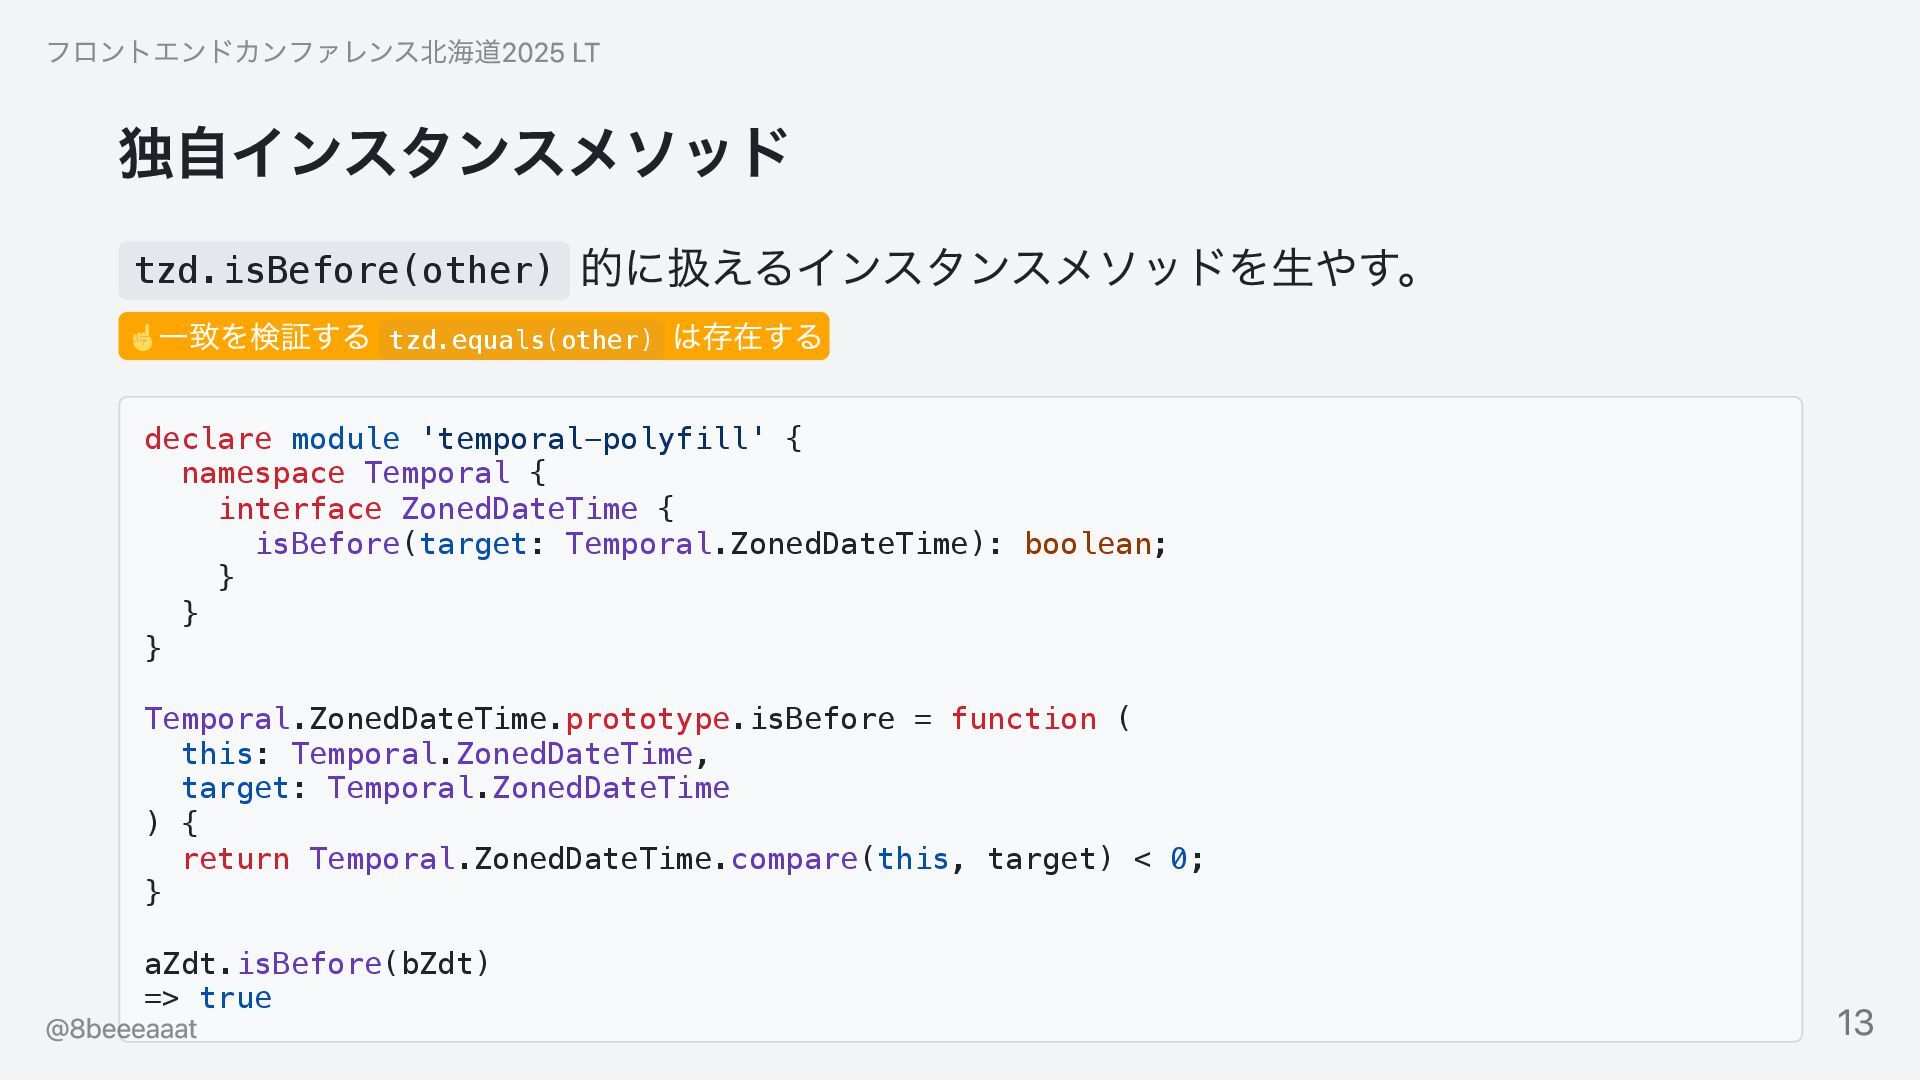Click the 'this: Temporal.ZonedDateTime' parameter line

point(446,753)
